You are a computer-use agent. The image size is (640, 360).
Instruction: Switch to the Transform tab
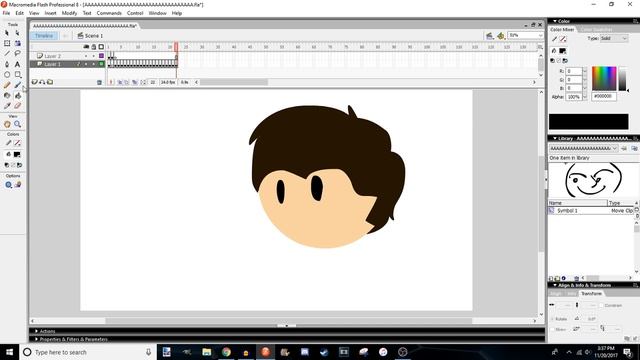tap(591, 293)
